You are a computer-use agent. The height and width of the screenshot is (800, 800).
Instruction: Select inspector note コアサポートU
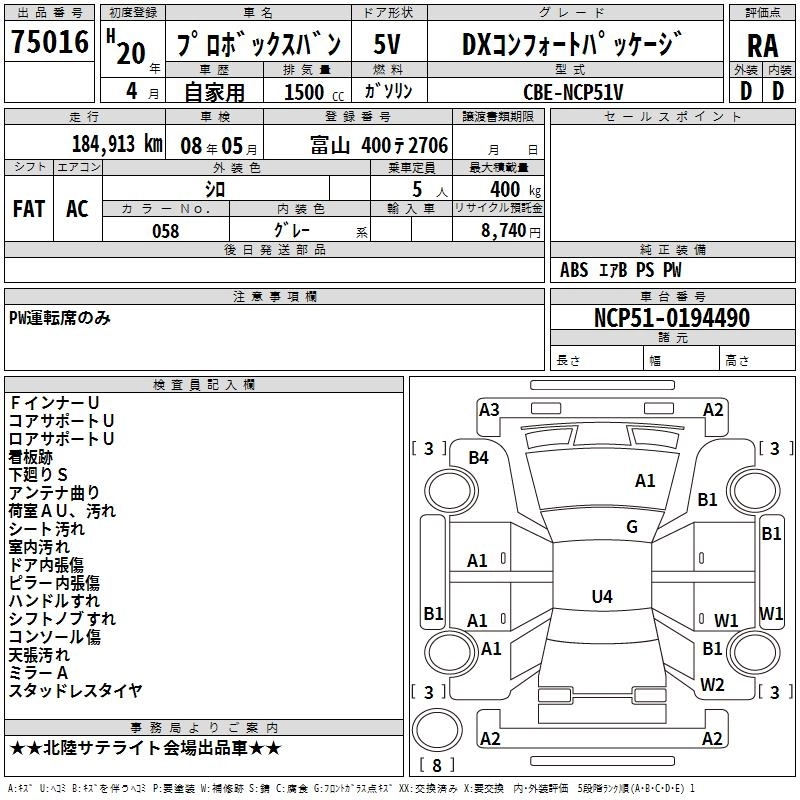pos(61,421)
